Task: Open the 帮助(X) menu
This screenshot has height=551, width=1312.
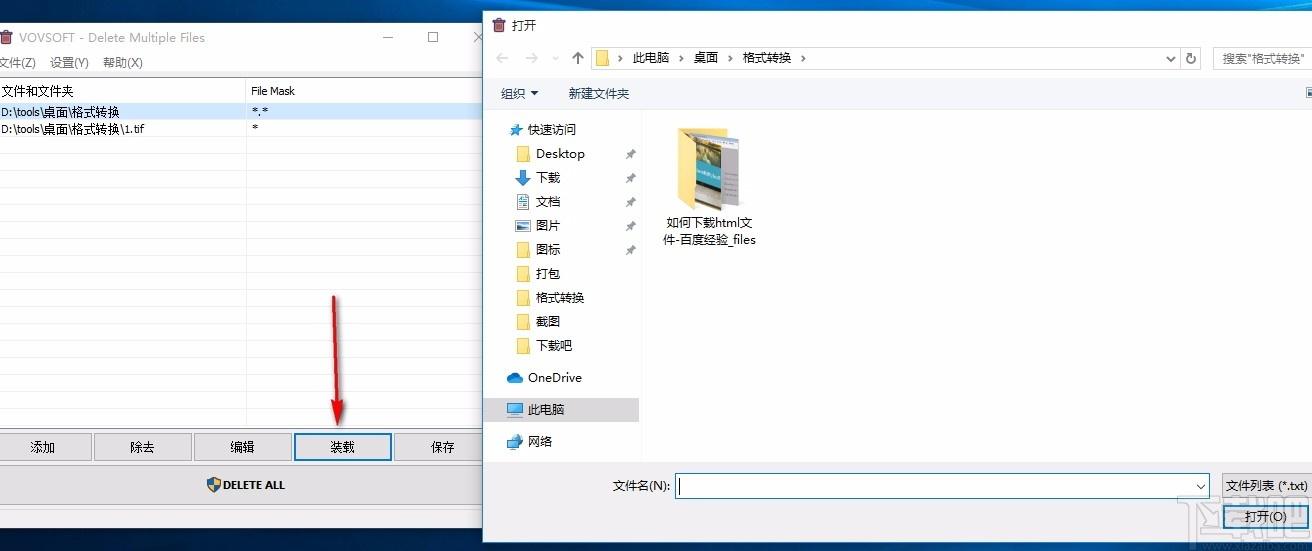Action: [123, 62]
